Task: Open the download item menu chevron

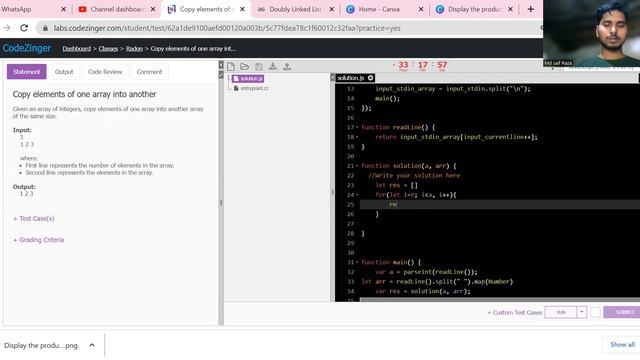Action: click(x=92, y=345)
